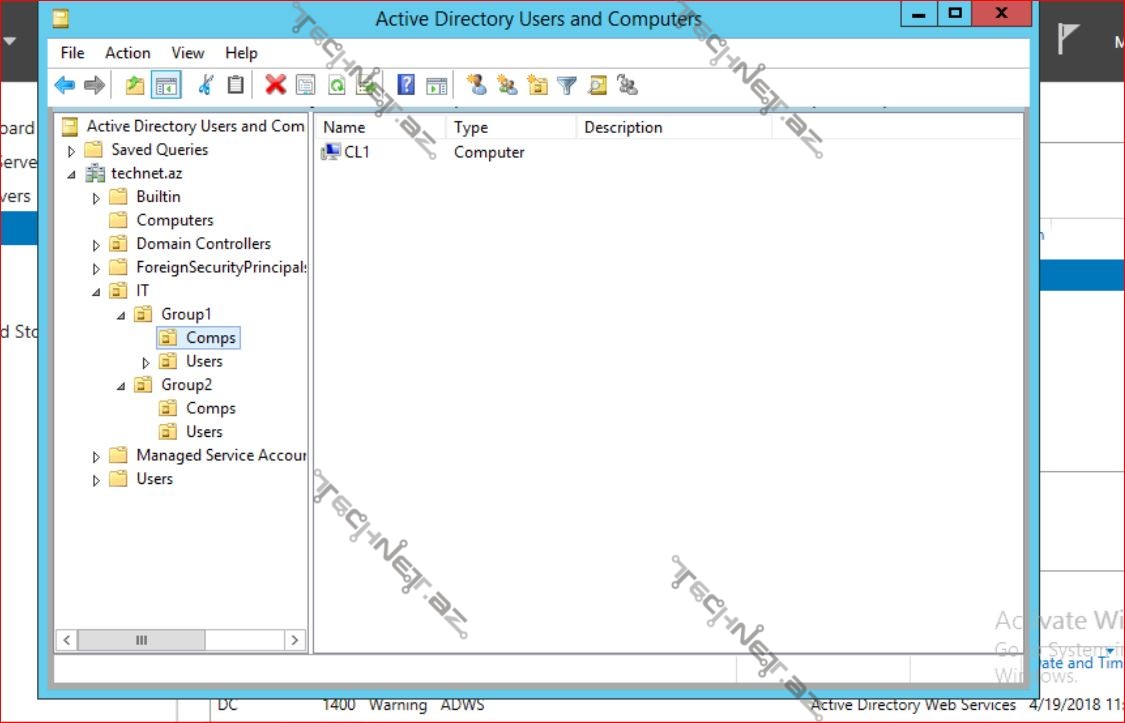Sort list by Name column header
The width and height of the screenshot is (1125, 723).
[x=344, y=127]
